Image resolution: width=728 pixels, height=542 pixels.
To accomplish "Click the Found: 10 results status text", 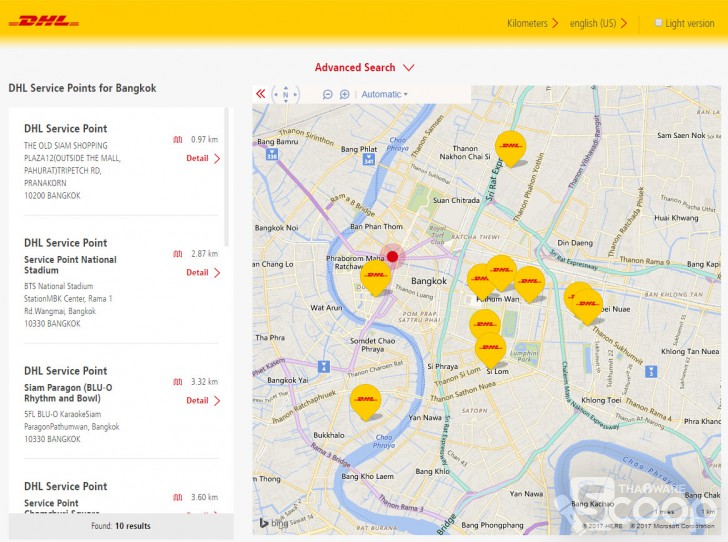I will tap(121, 526).
